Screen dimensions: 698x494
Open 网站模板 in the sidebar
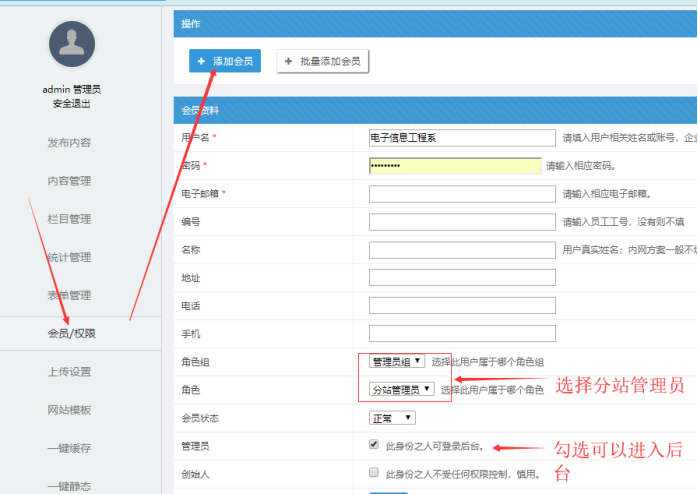point(69,410)
